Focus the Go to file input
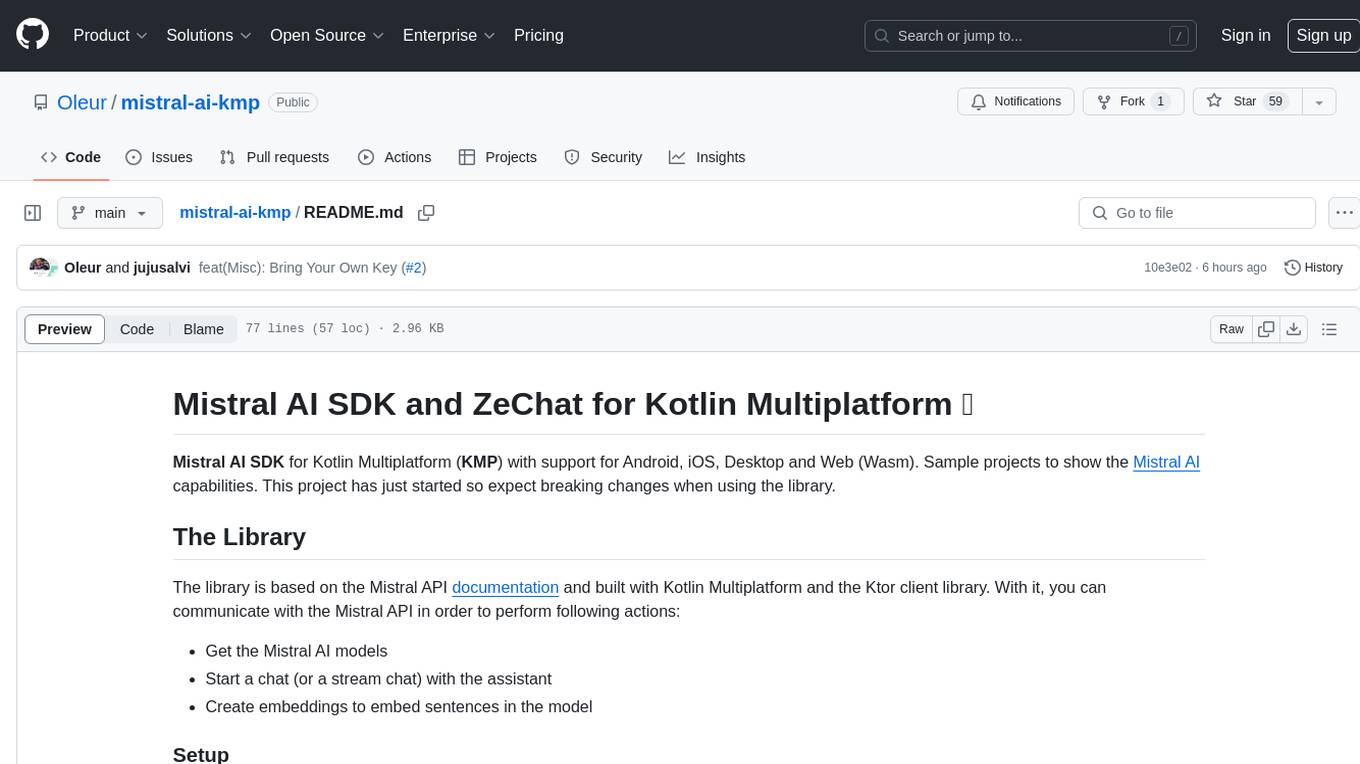This screenshot has height=764, width=1360. (1197, 213)
